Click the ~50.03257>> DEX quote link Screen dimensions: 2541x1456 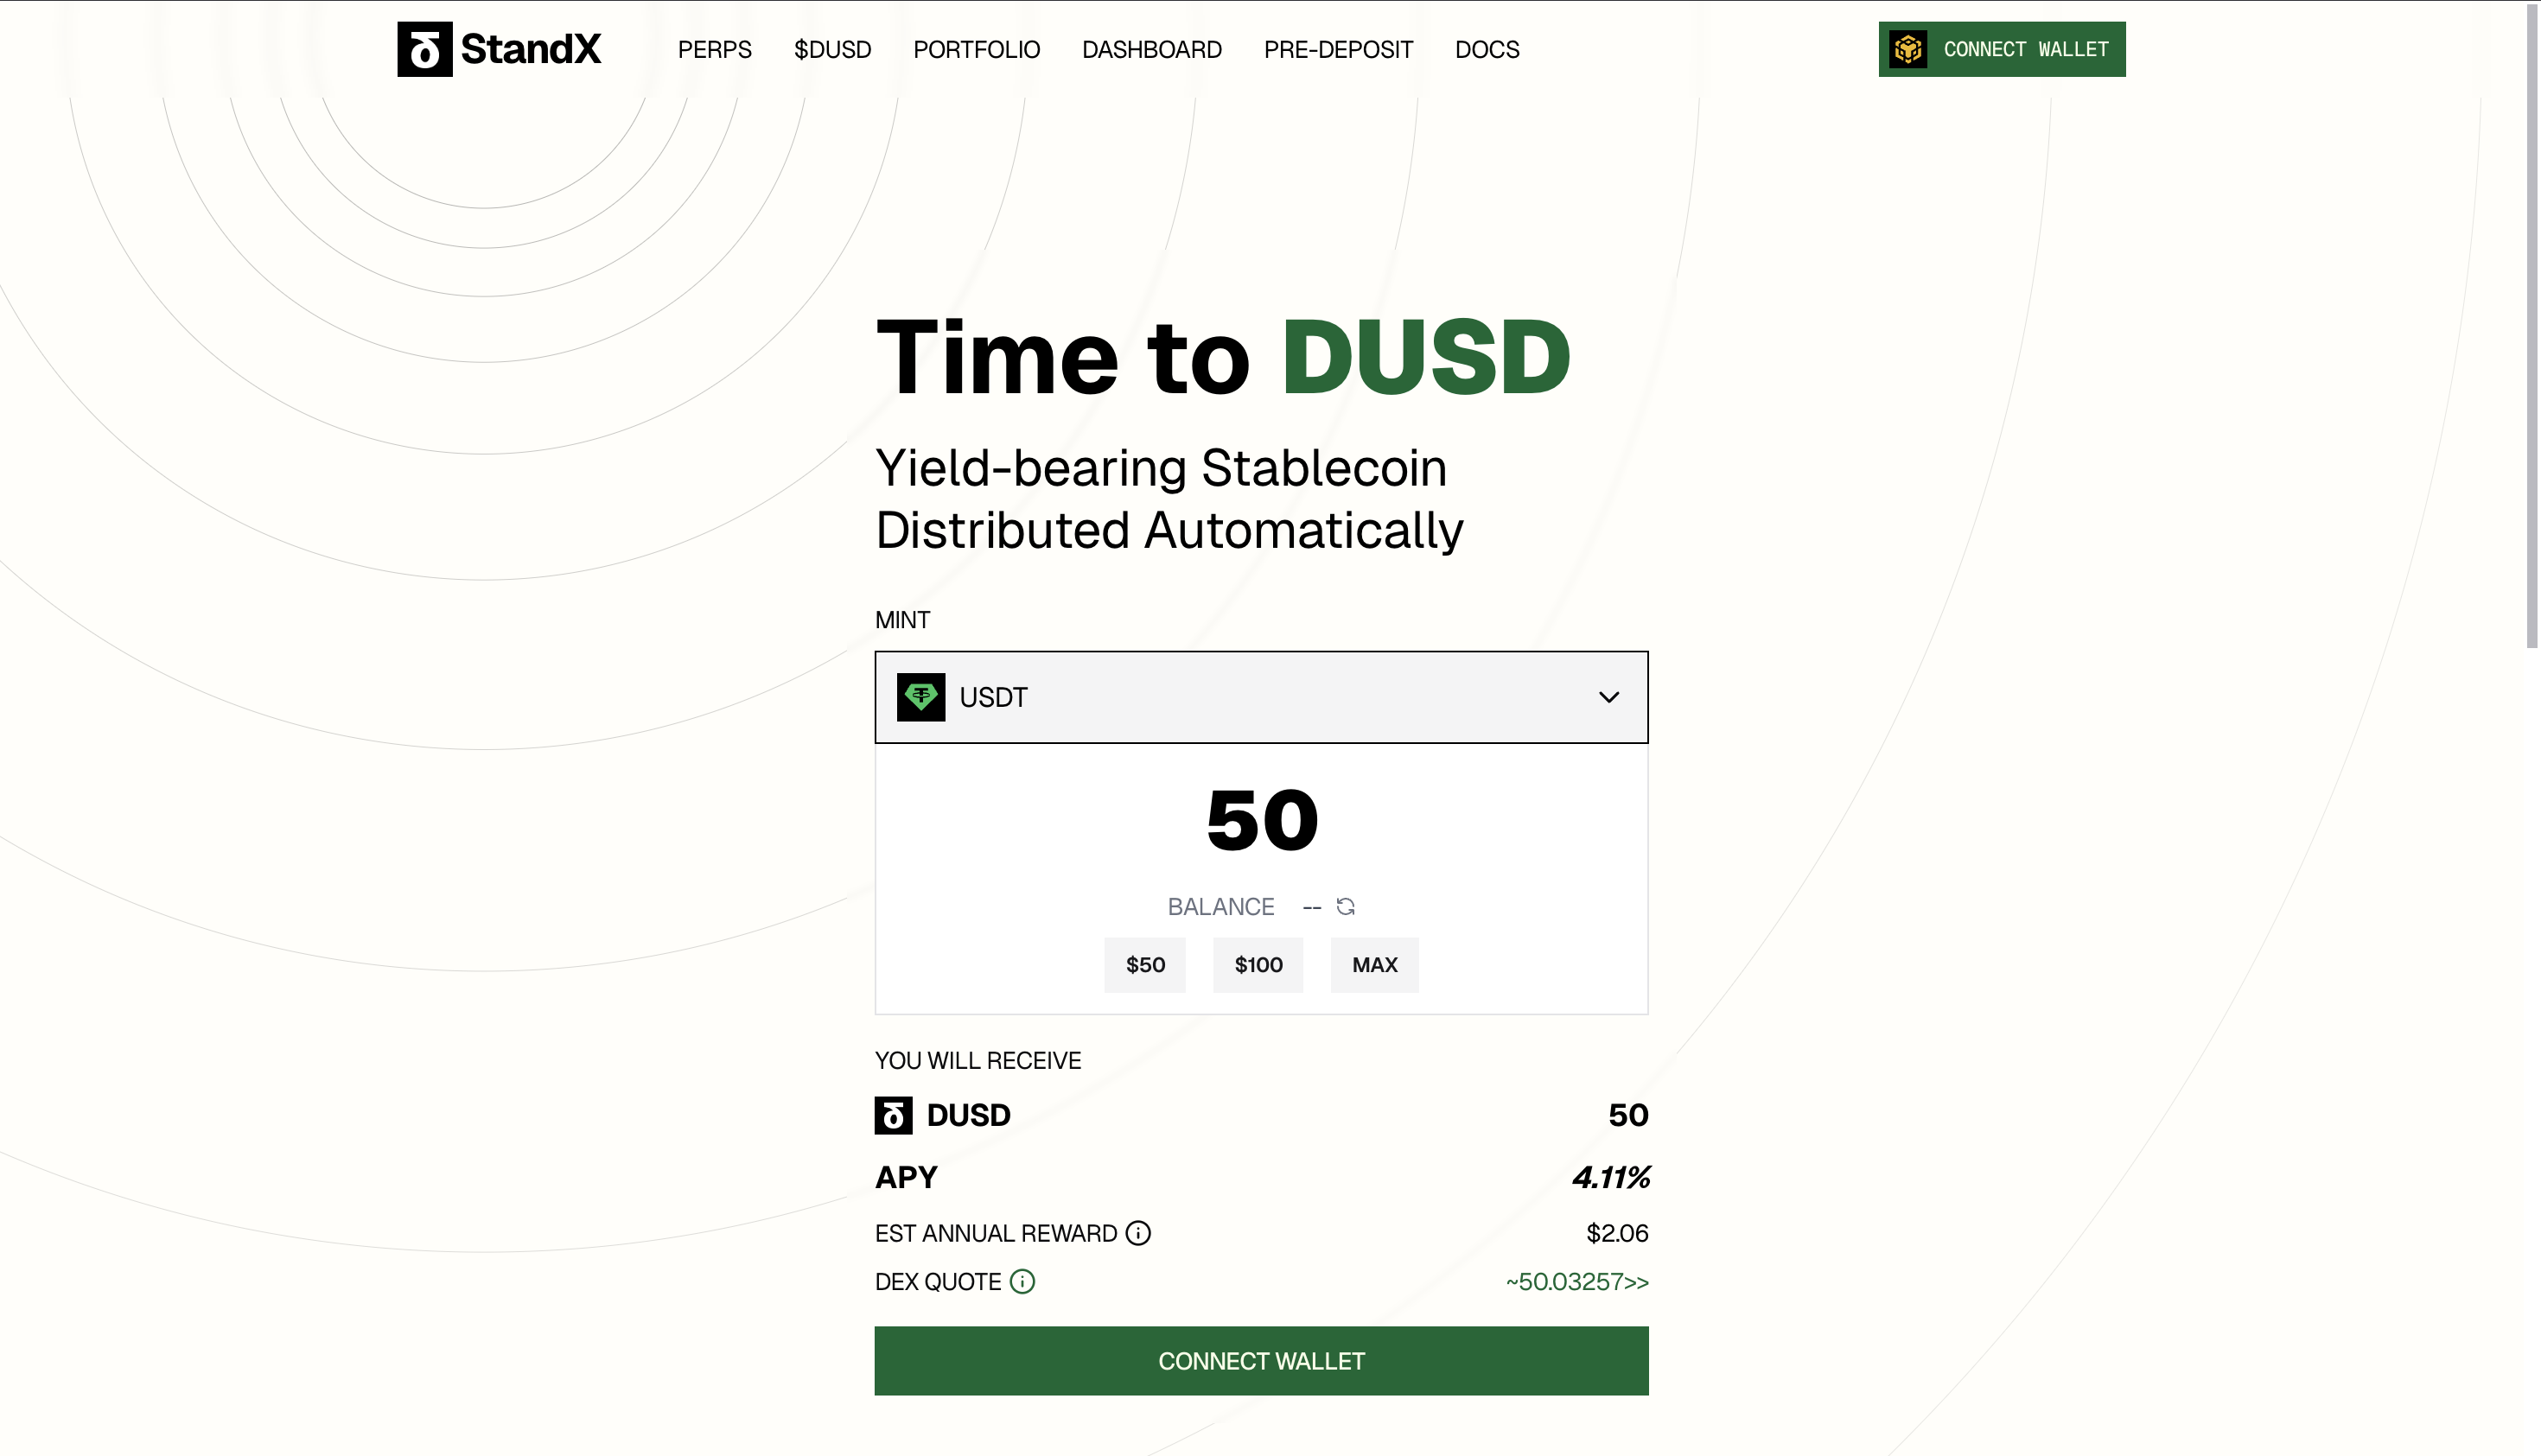tap(1577, 1282)
